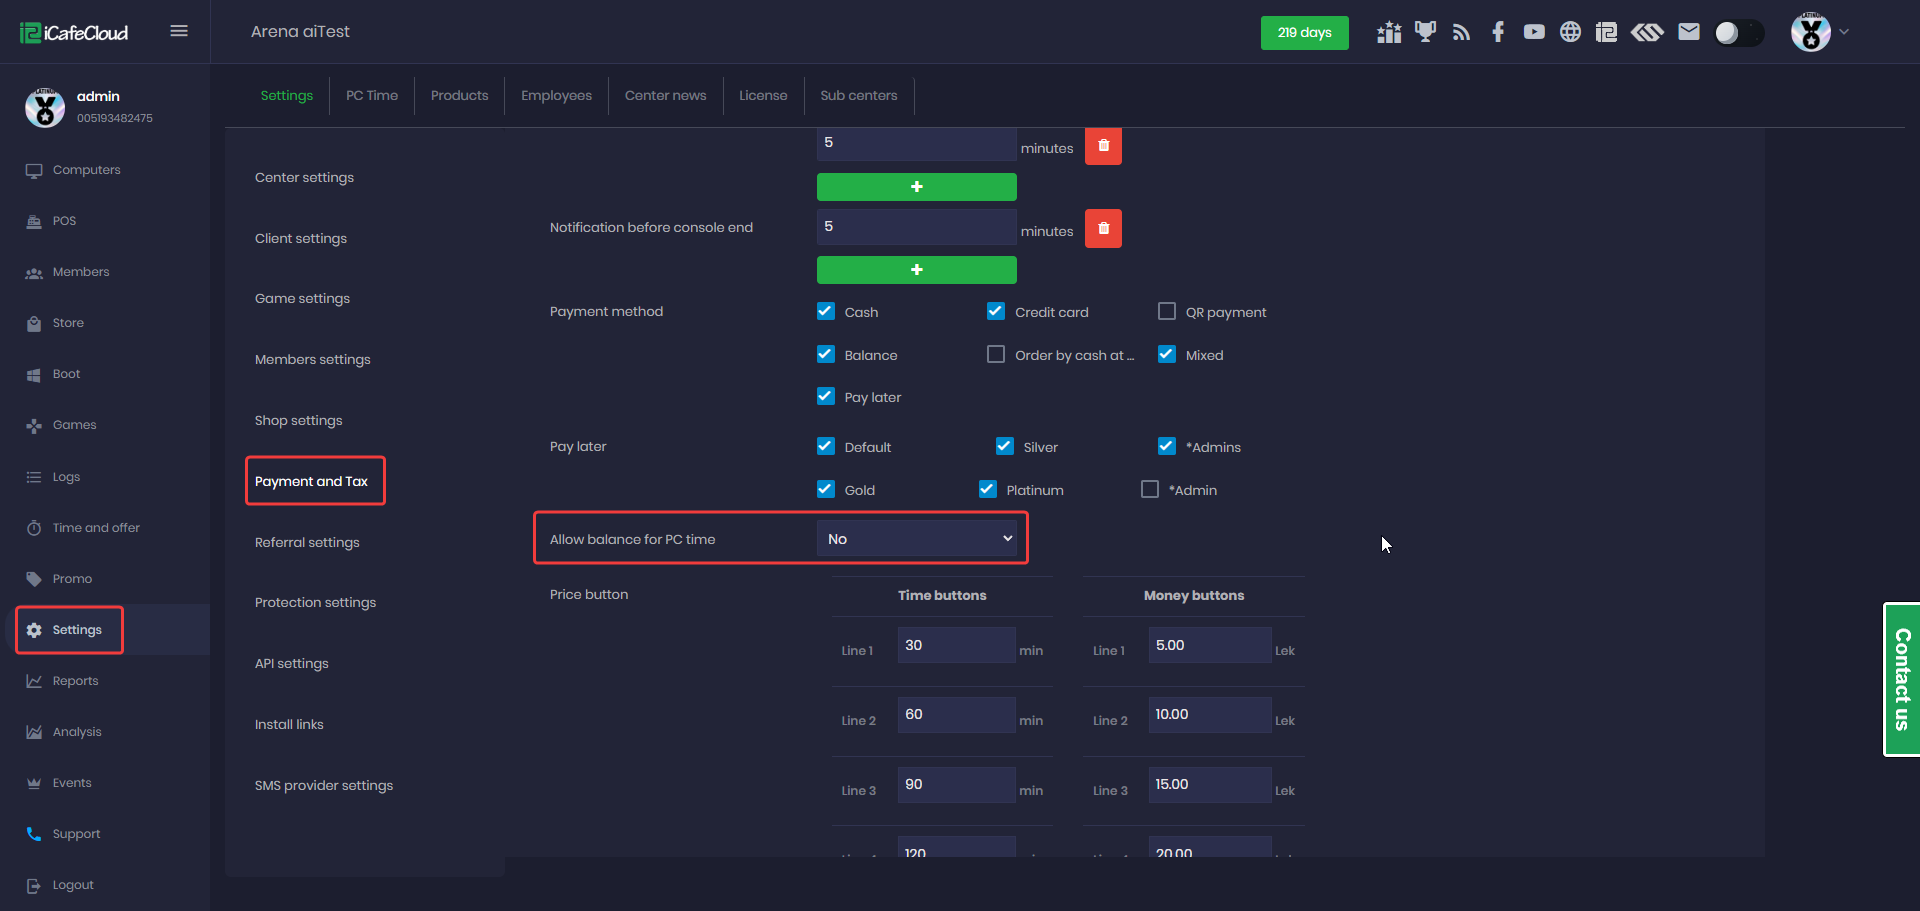1920x911 pixels.
Task: Uncheck the Credit card payment method
Action: pyautogui.click(x=996, y=312)
